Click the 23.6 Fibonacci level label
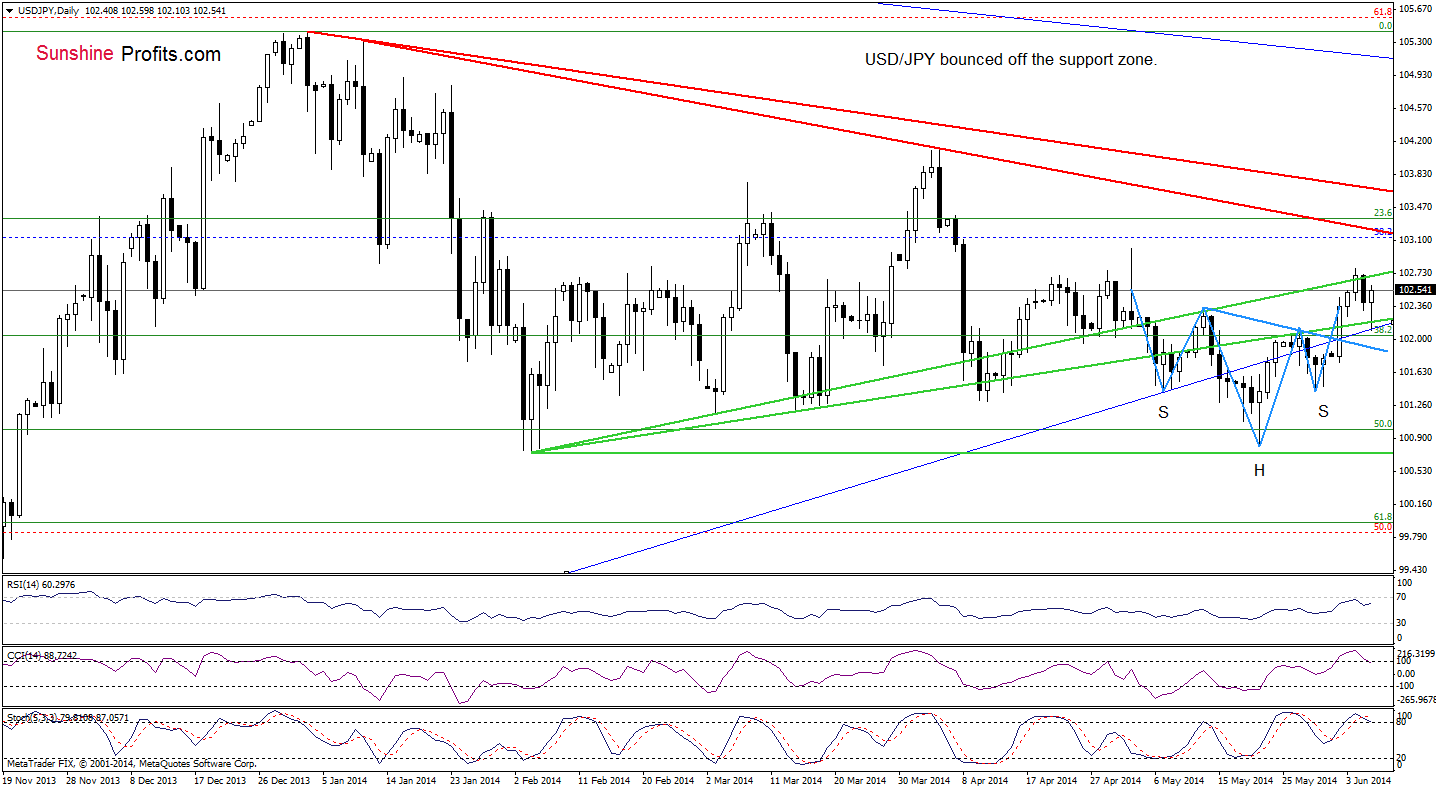The width and height of the screenshot is (1436, 789). 1384,212
